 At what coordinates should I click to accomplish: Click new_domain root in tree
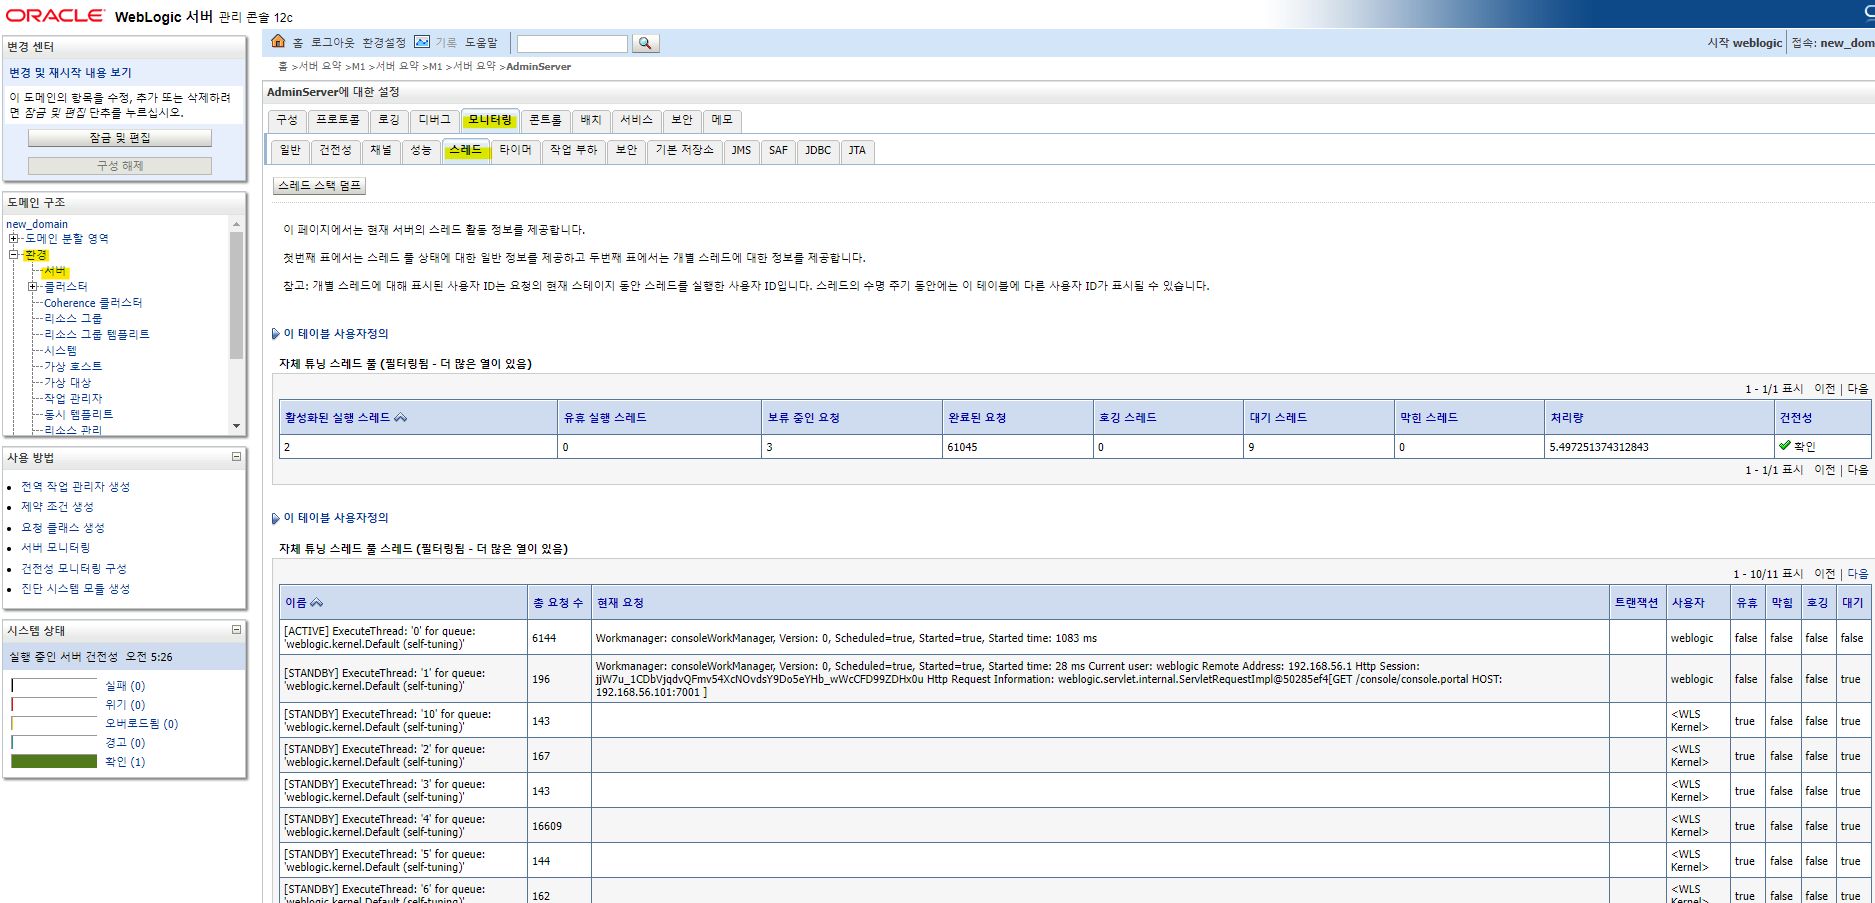click(37, 224)
